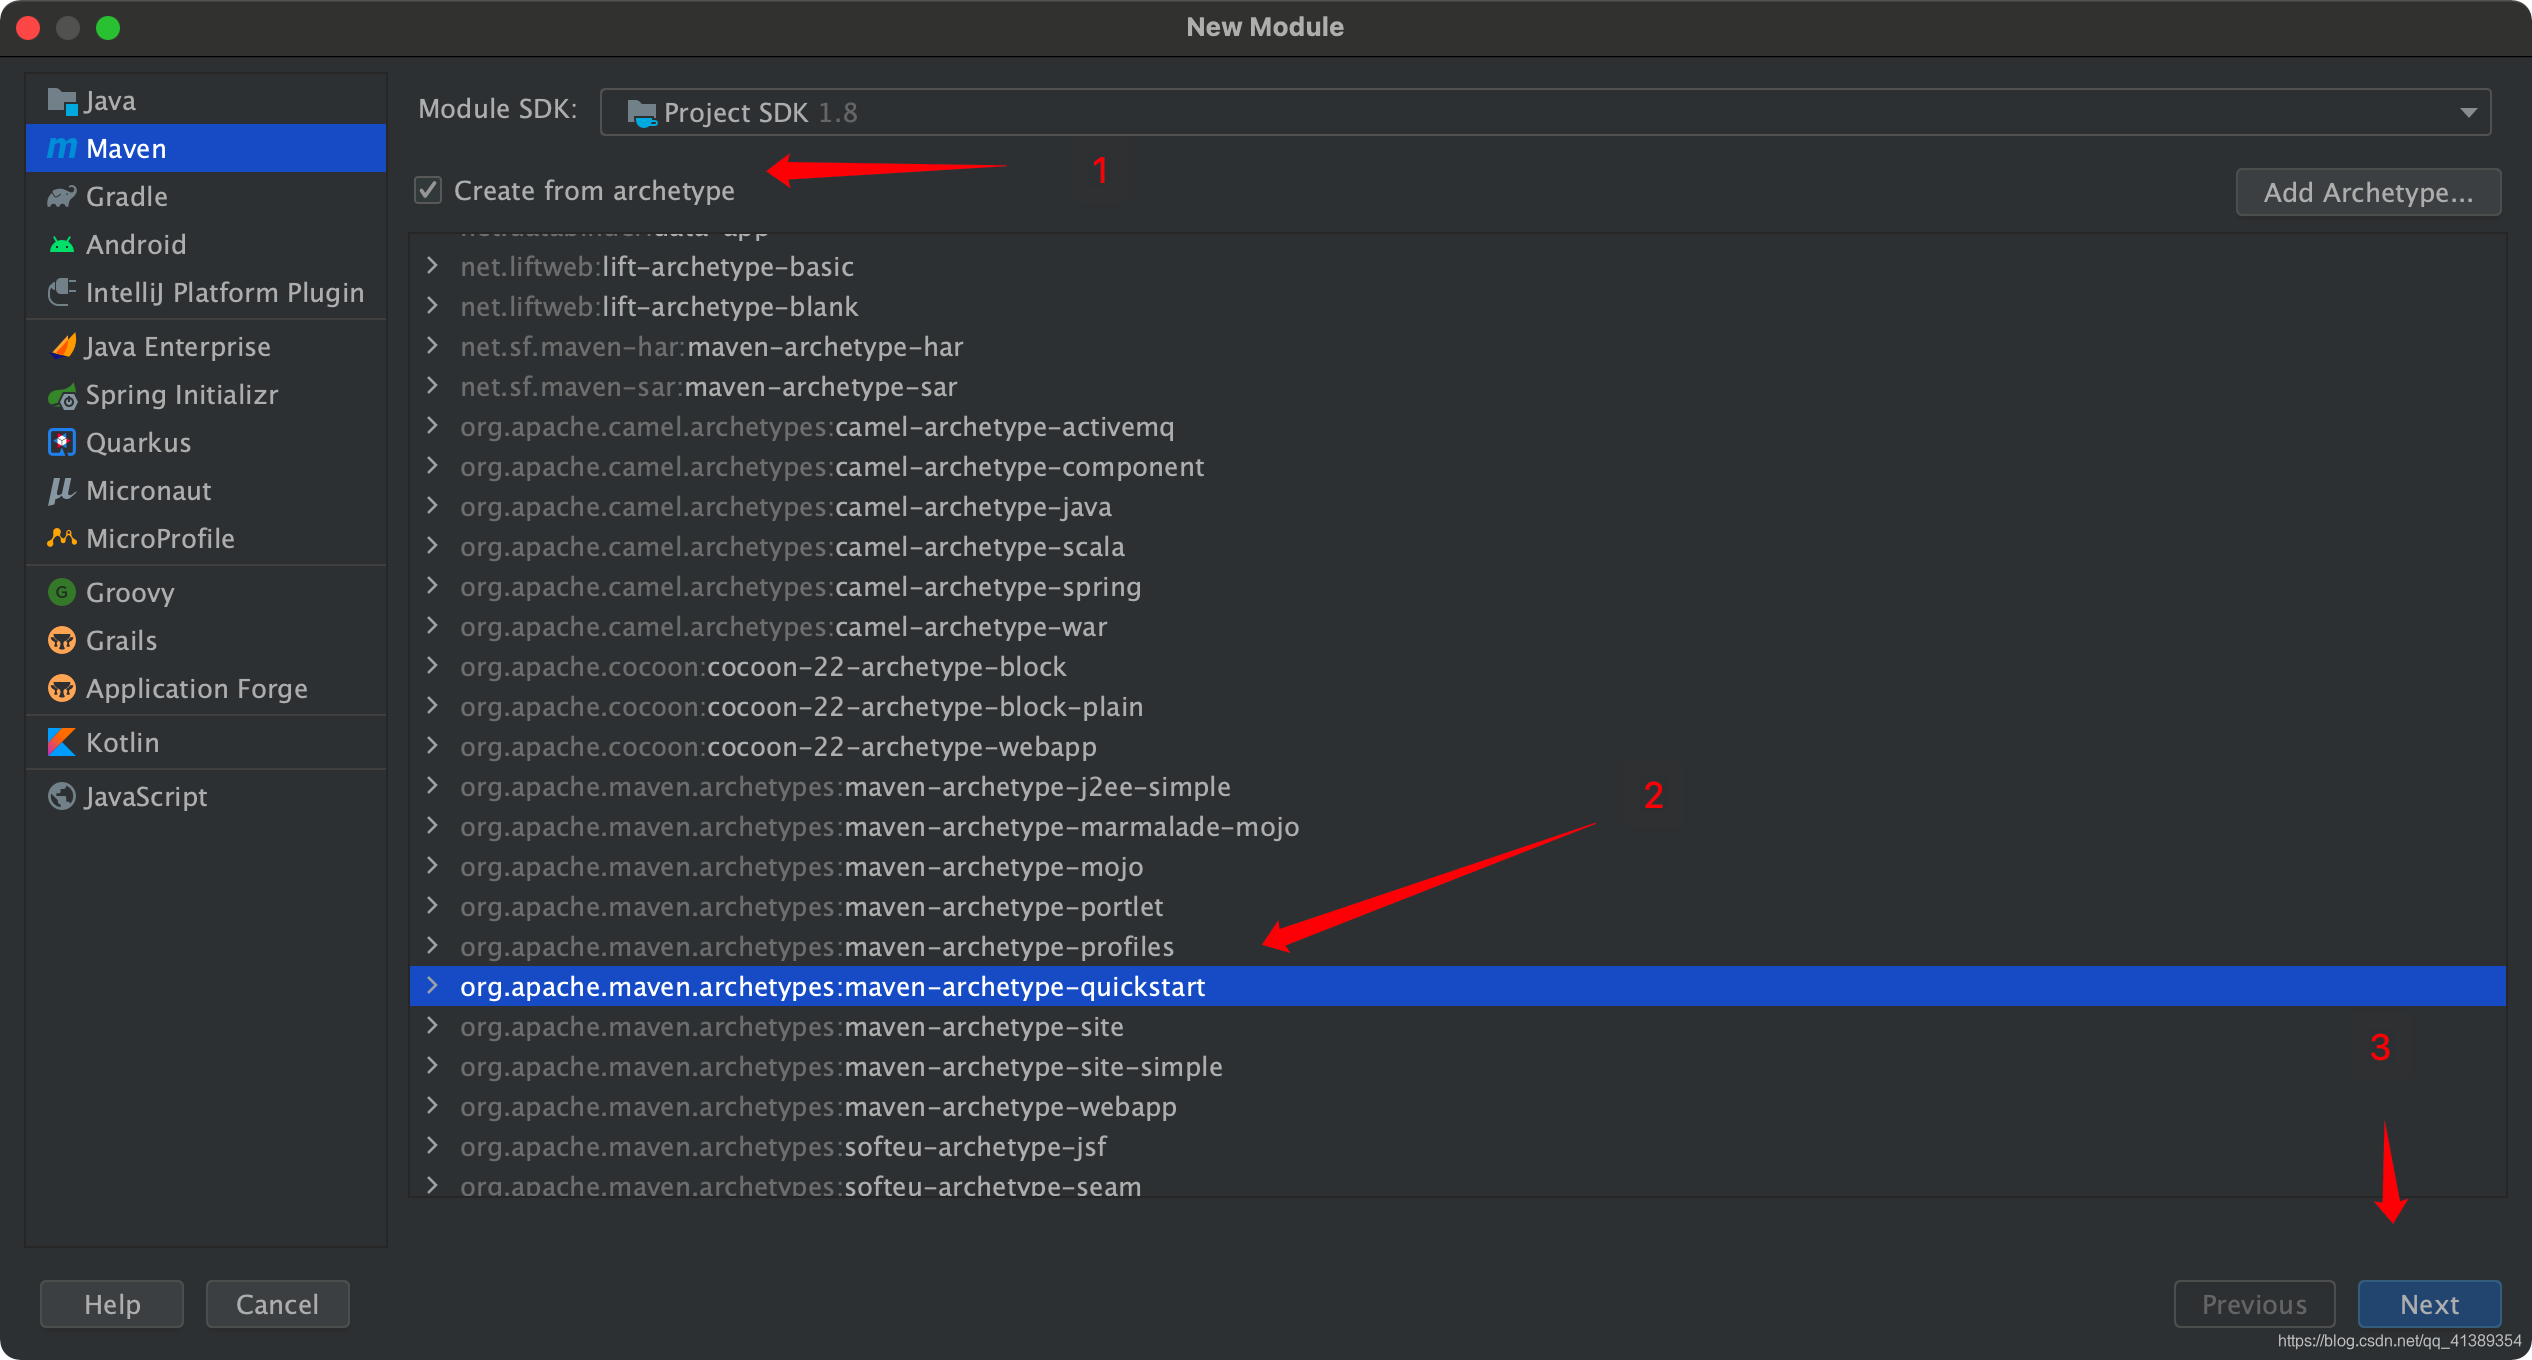Click the Maven 'm' icon
Viewport: 2532px width, 1360px height.
click(62, 148)
